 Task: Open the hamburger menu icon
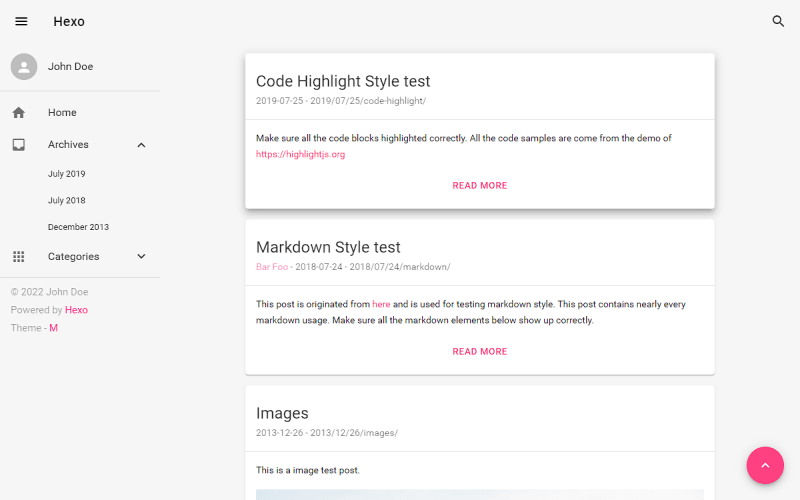click(x=21, y=21)
